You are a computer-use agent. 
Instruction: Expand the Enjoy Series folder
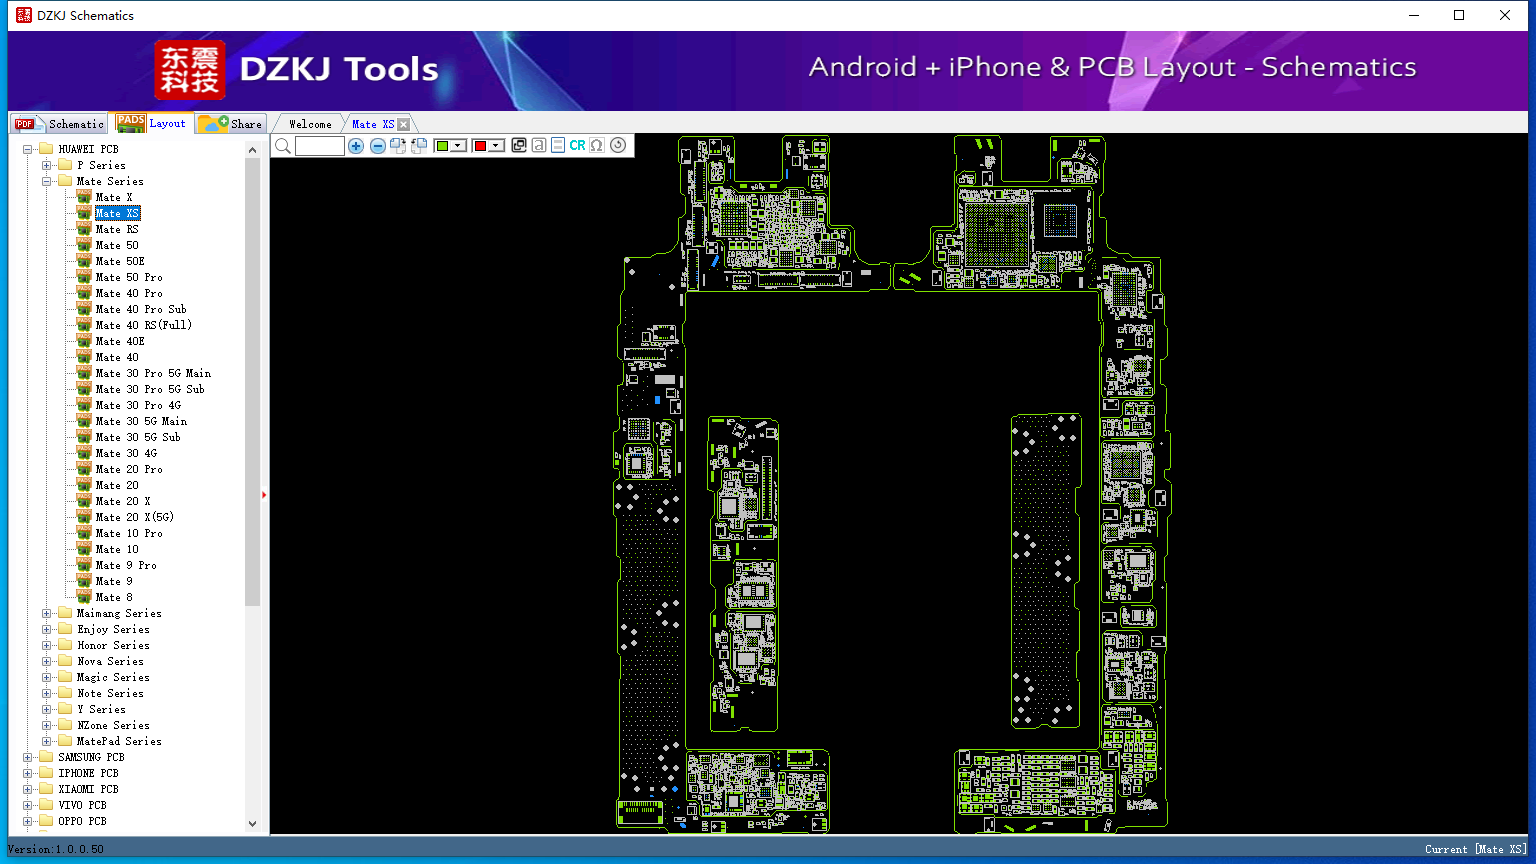[x=46, y=629]
